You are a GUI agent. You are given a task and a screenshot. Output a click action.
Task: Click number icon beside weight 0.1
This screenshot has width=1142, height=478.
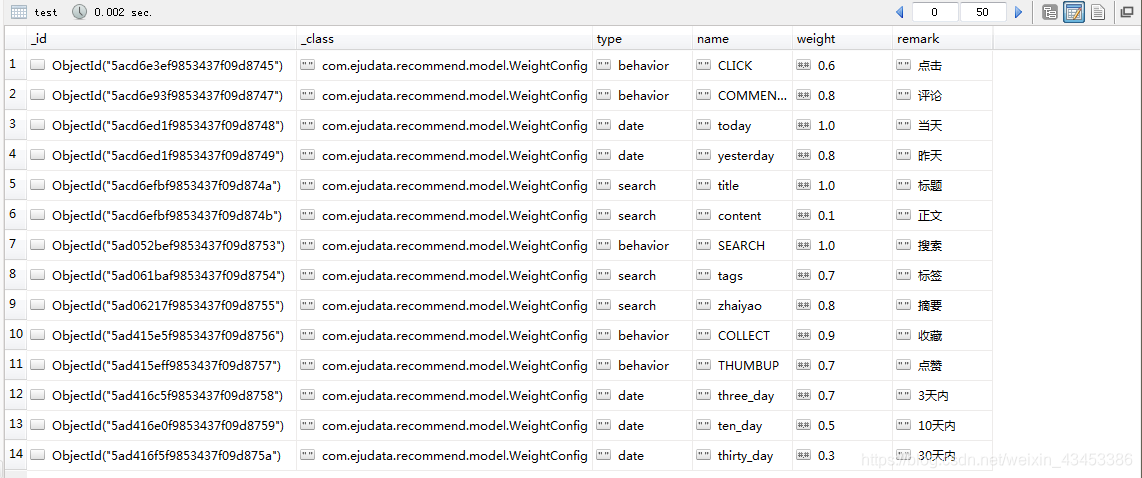coord(803,216)
